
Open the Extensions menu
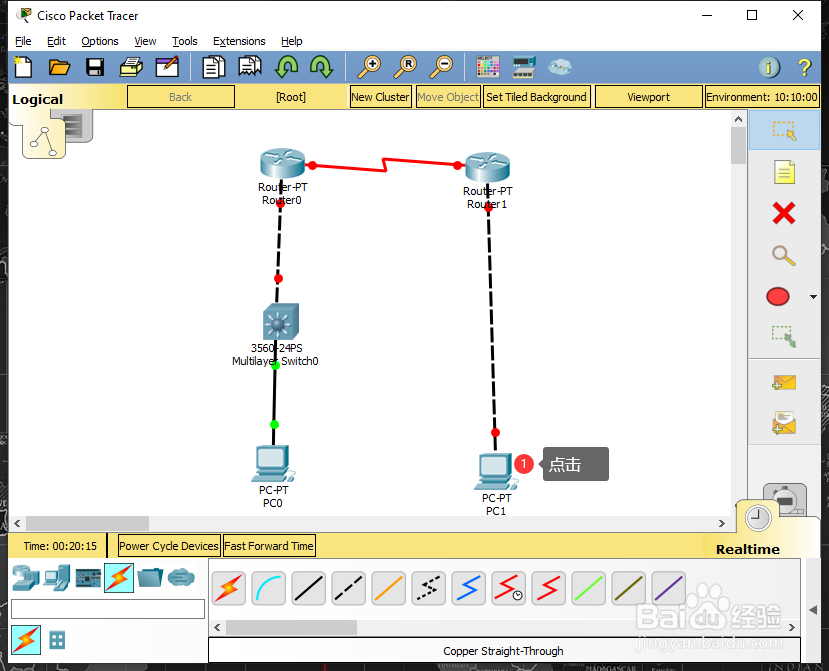click(239, 41)
